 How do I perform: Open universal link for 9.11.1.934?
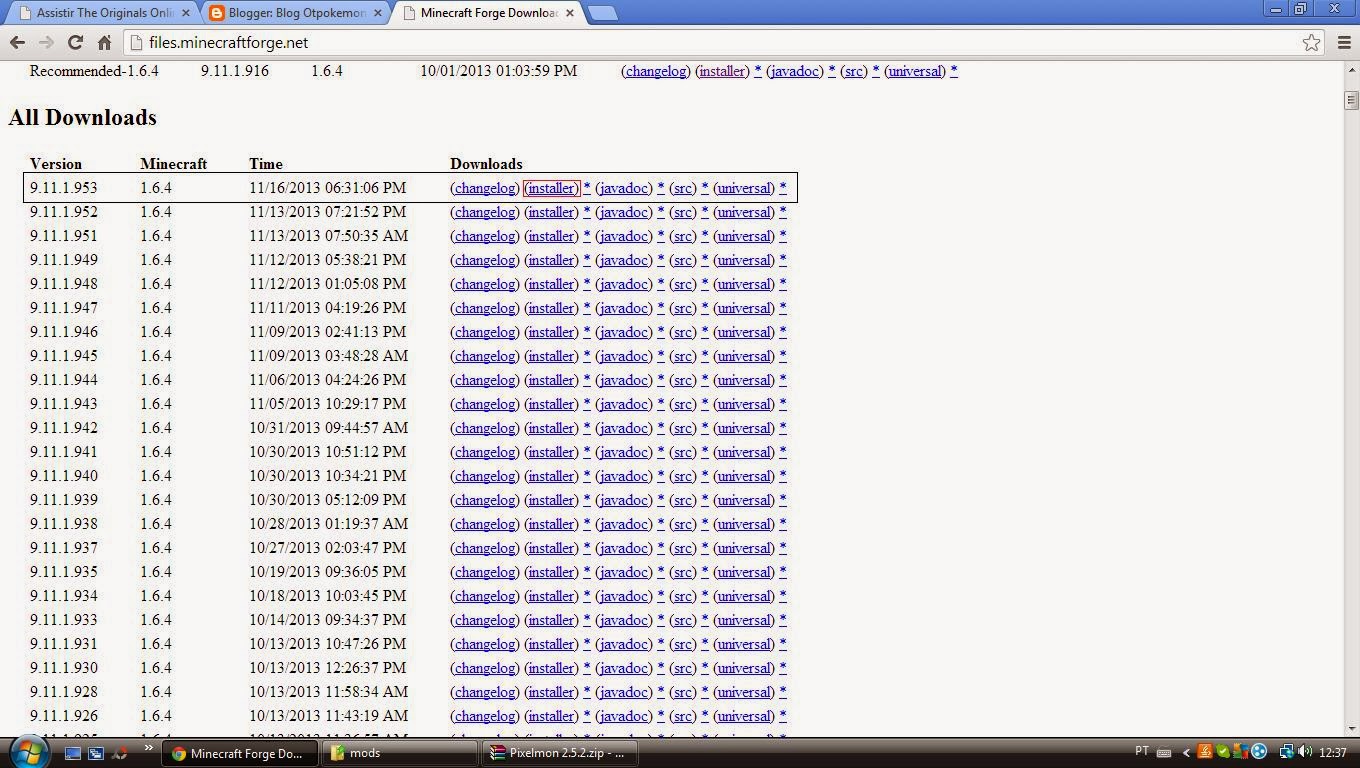pyautogui.click(x=744, y=596)
